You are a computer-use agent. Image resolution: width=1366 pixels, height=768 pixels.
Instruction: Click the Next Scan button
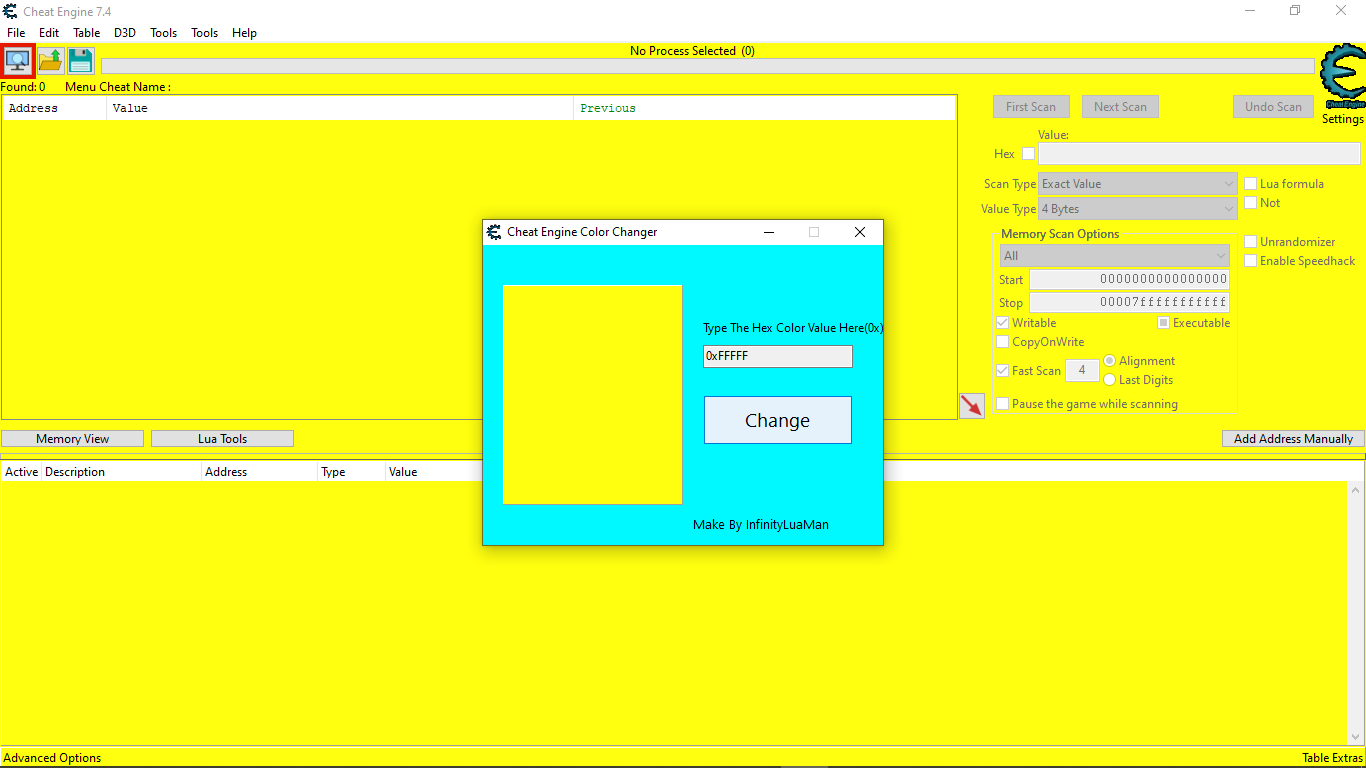pyautogui.click(x=1120, y=107)
